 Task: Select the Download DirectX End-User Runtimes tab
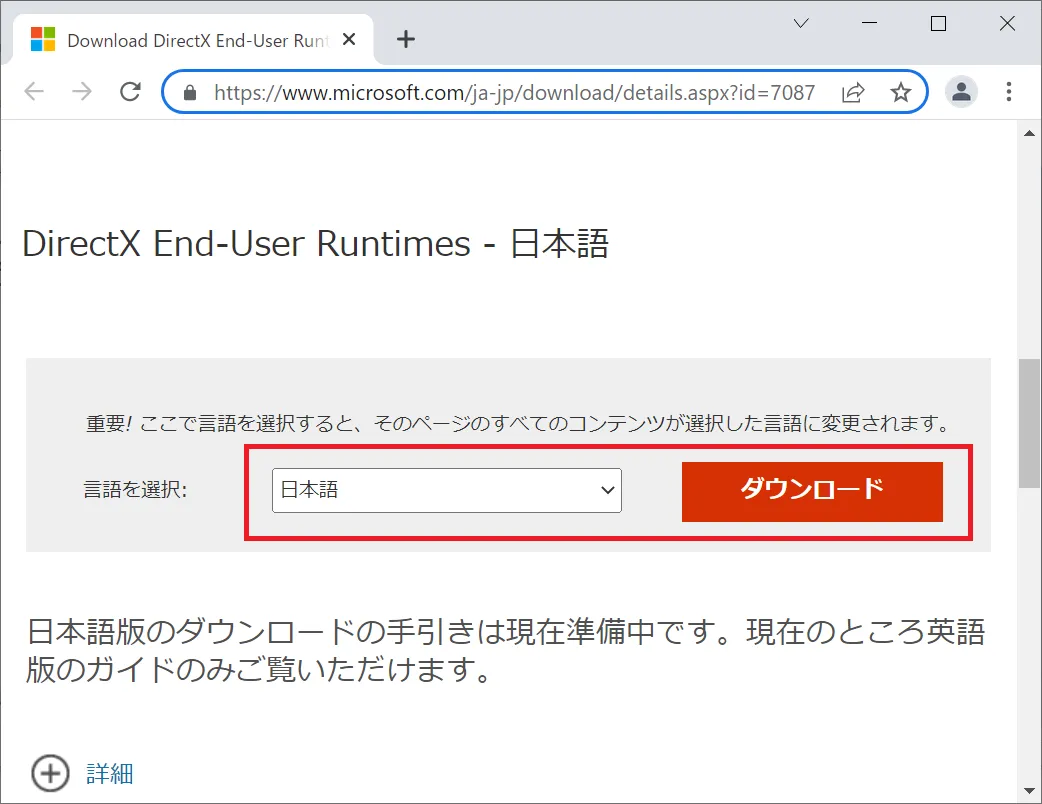[x=193, y=40]
